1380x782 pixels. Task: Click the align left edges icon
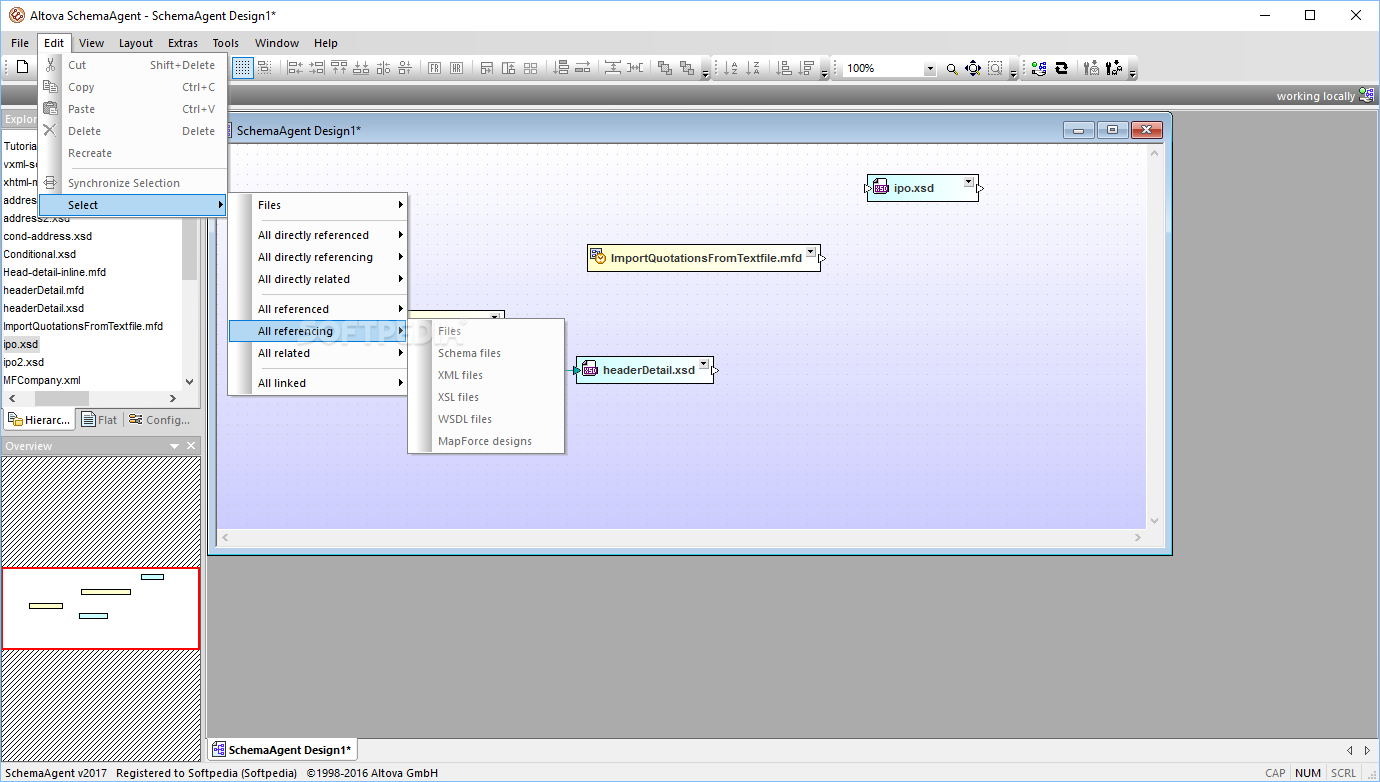pyautogui.click(x=295, y=68)
